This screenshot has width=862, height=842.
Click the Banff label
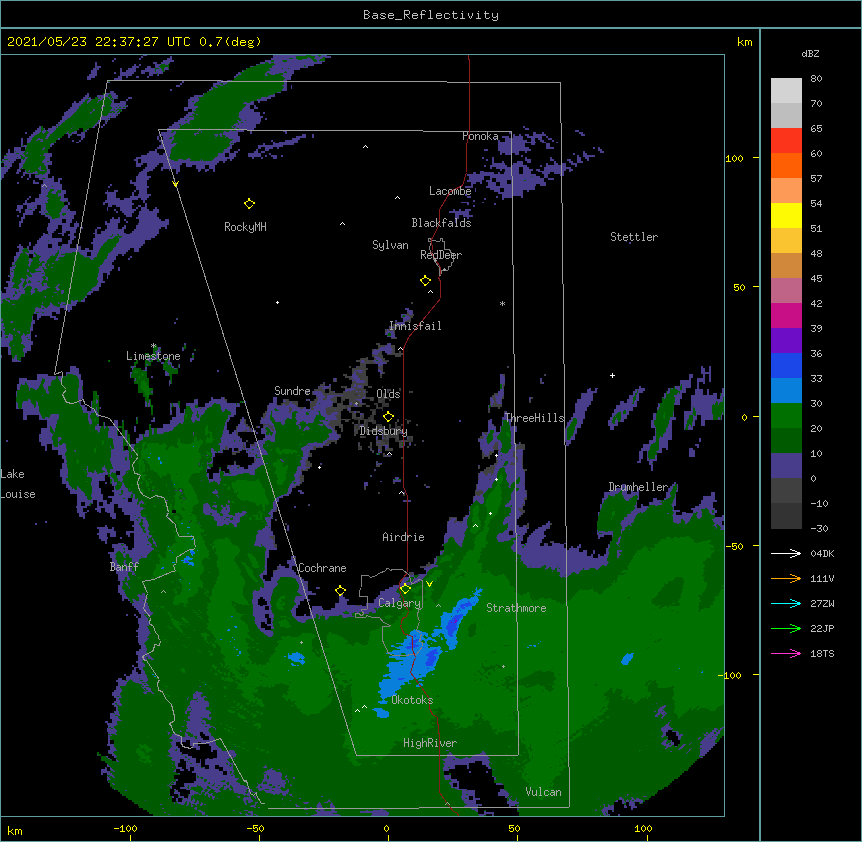124,567
